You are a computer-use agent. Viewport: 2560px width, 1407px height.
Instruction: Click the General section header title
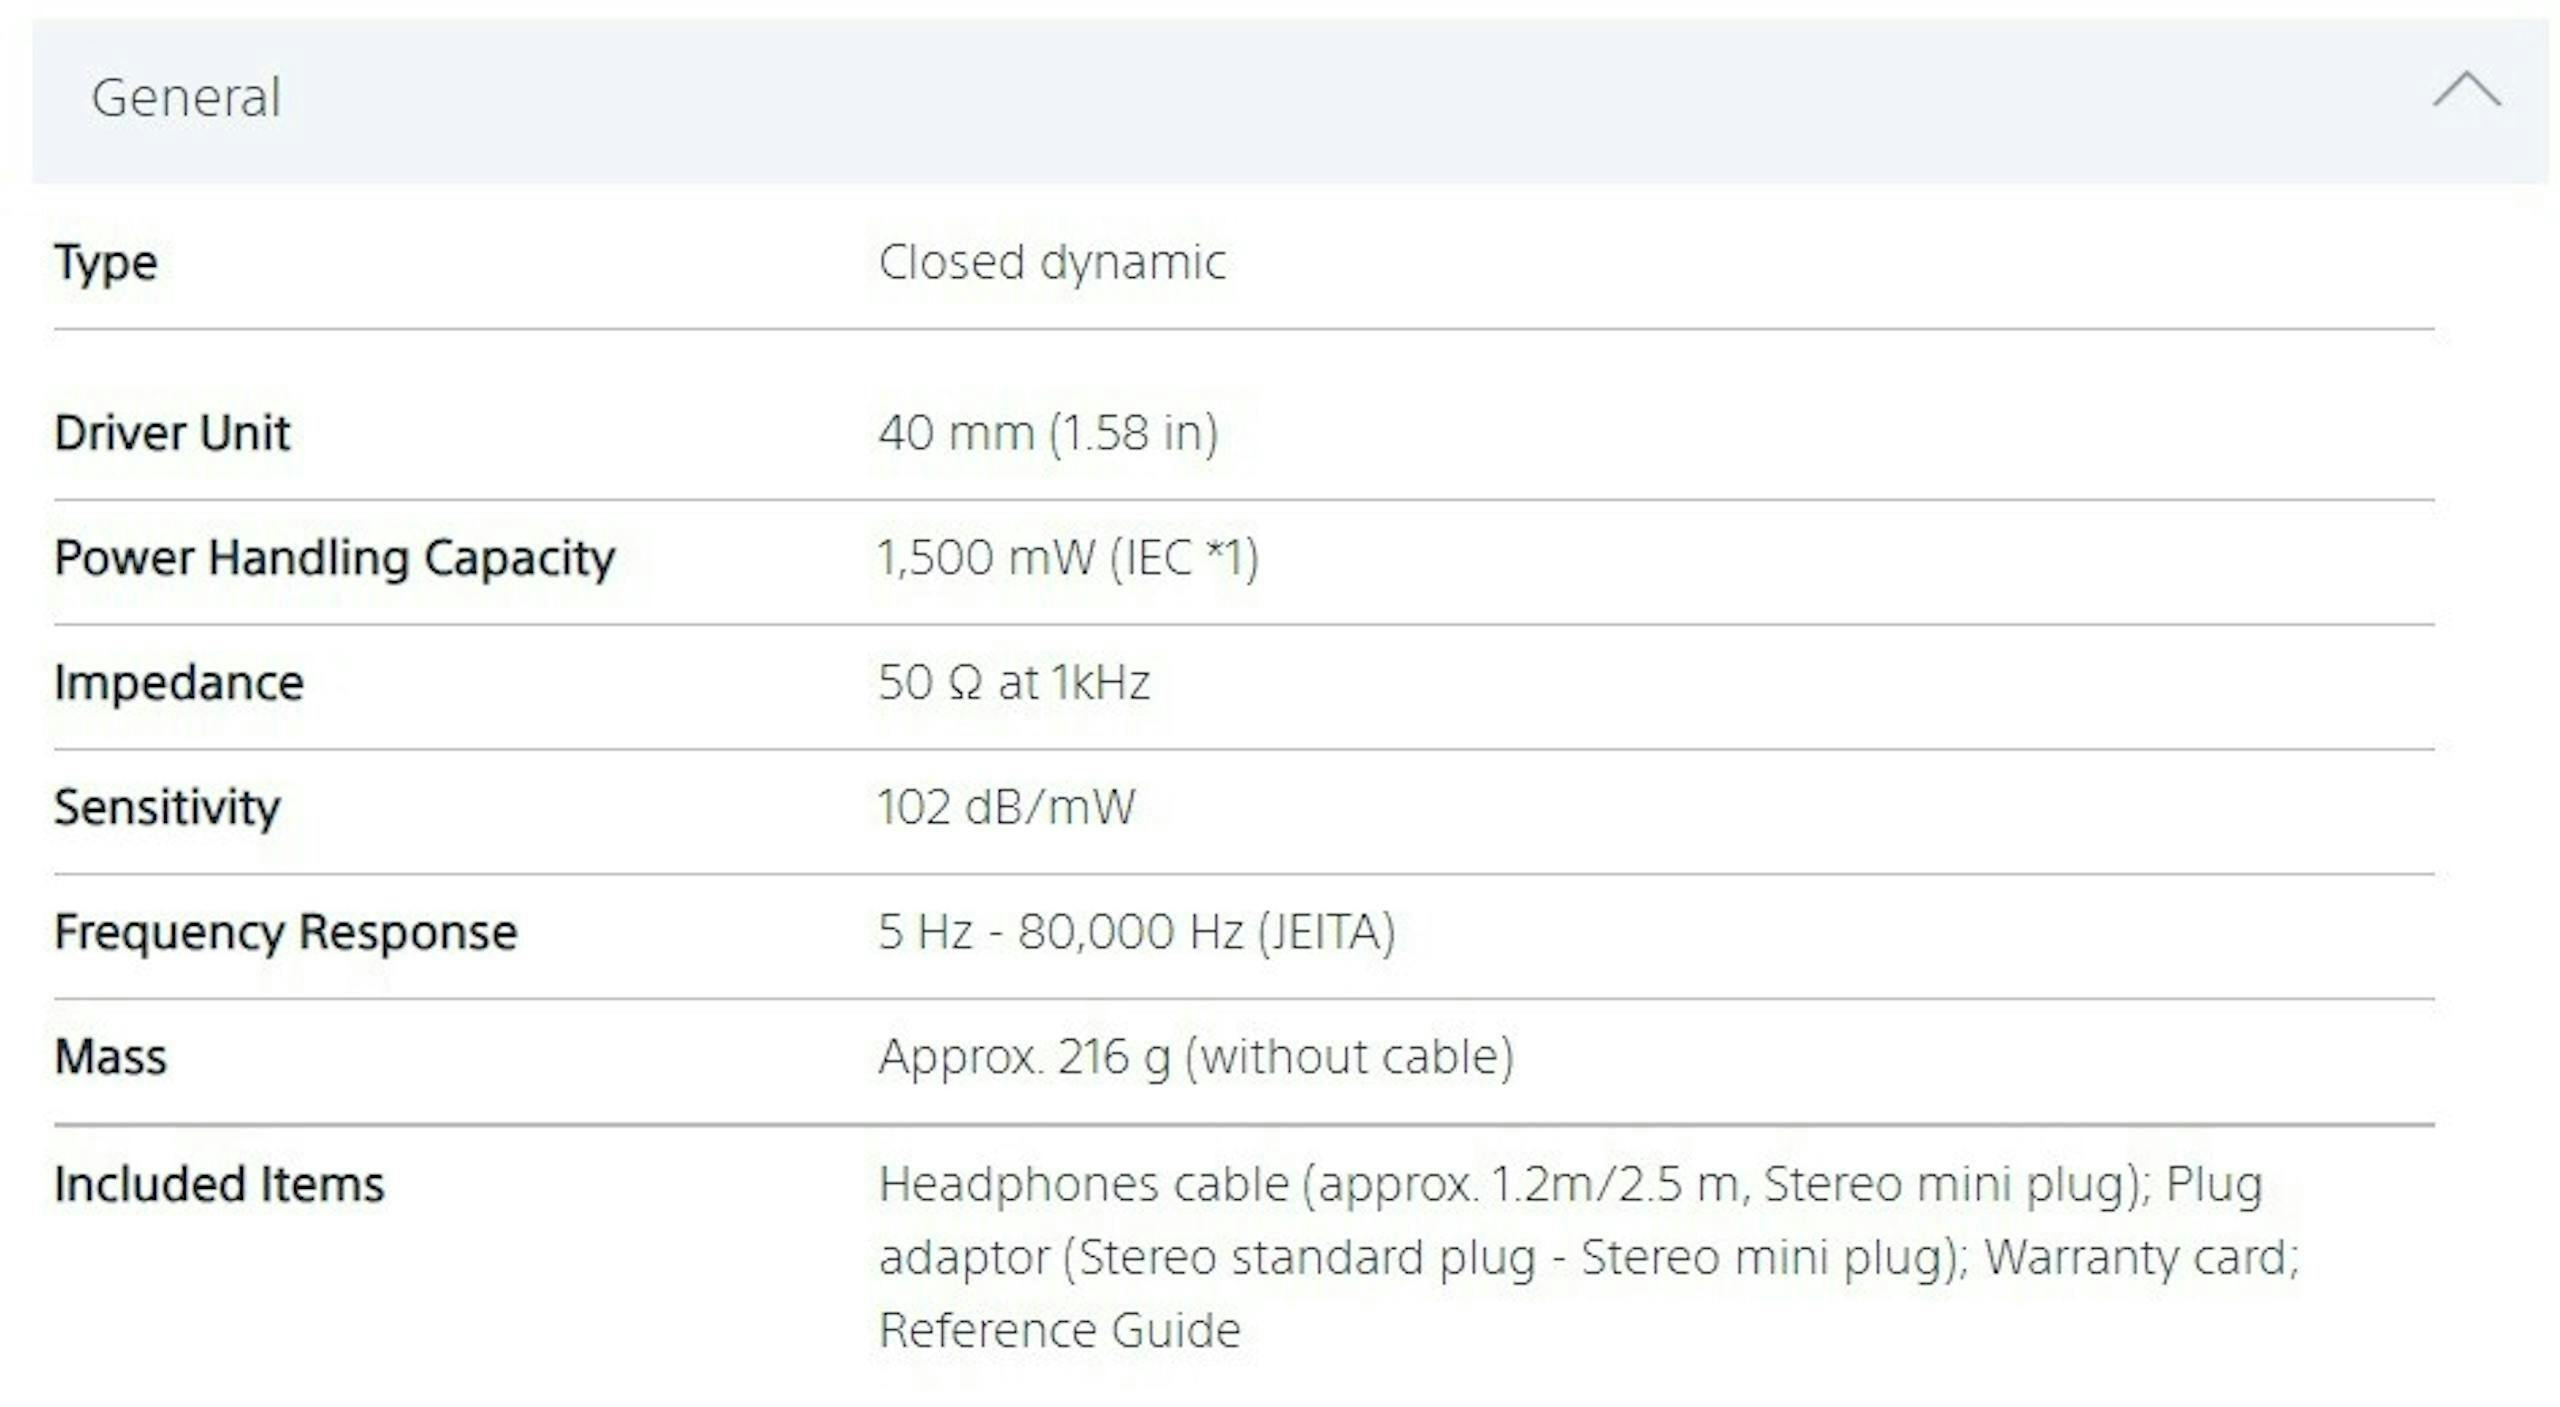click(186, 98)
